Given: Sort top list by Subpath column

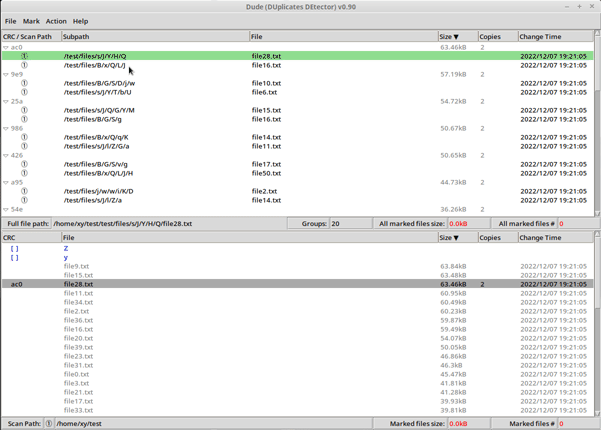Looking at the screenshot, I should [x=155, y=36].
